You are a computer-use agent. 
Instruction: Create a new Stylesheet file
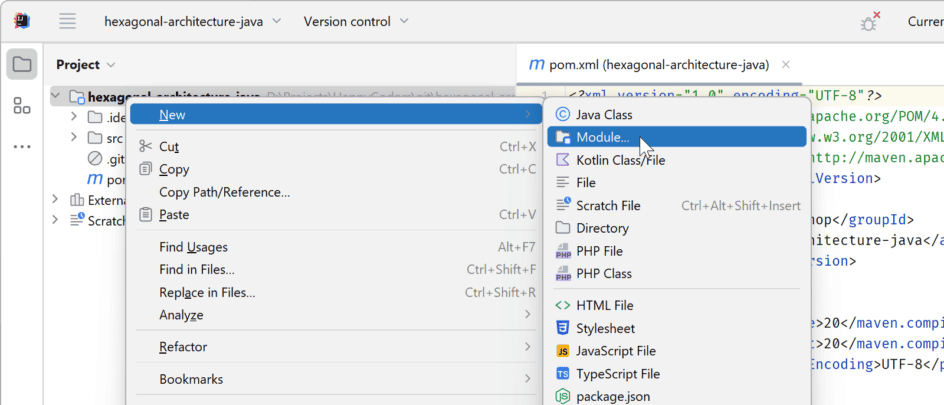click(605, 328)
